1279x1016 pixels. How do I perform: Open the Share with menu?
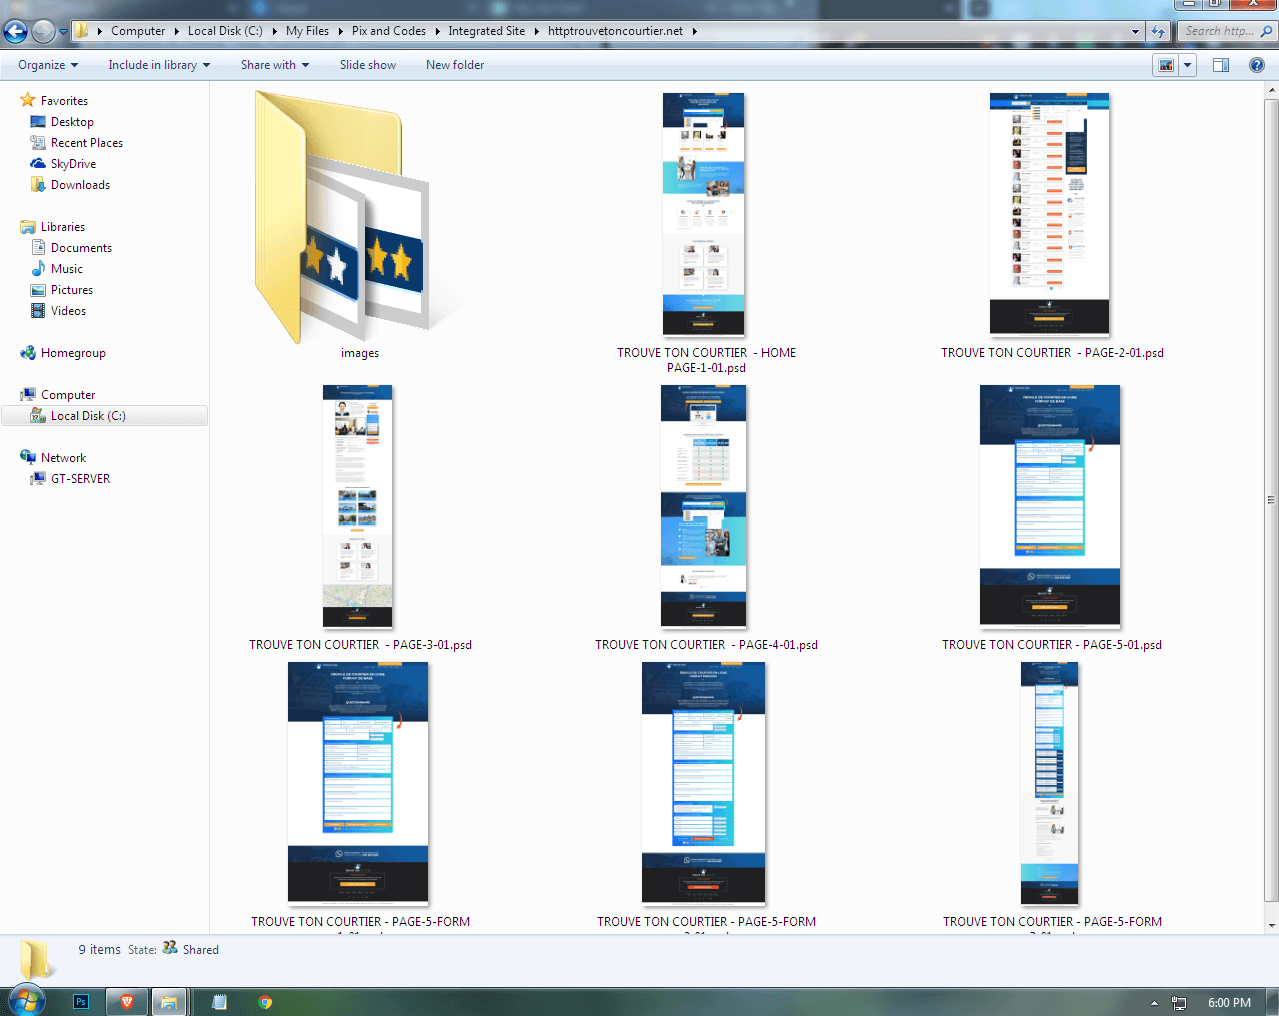click(x=274, y=65)
